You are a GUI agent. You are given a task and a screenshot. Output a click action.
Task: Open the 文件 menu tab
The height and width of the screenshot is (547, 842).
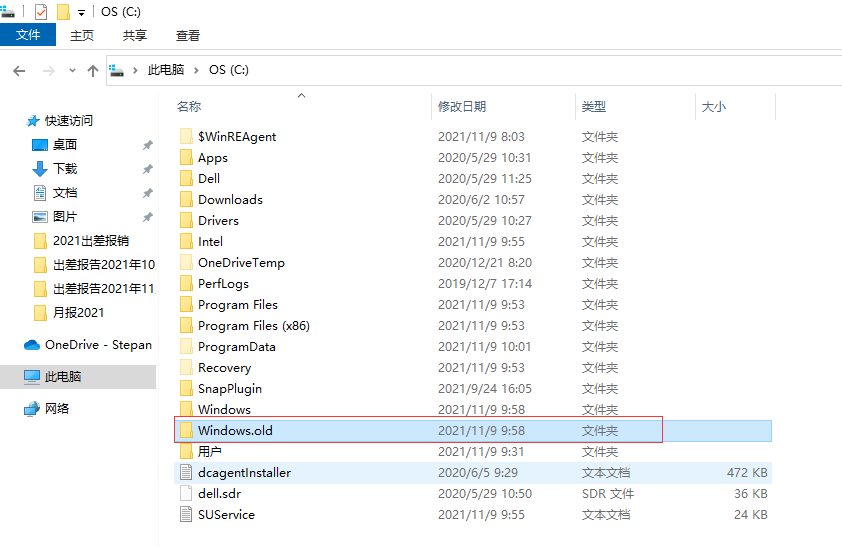coord(28,35)
